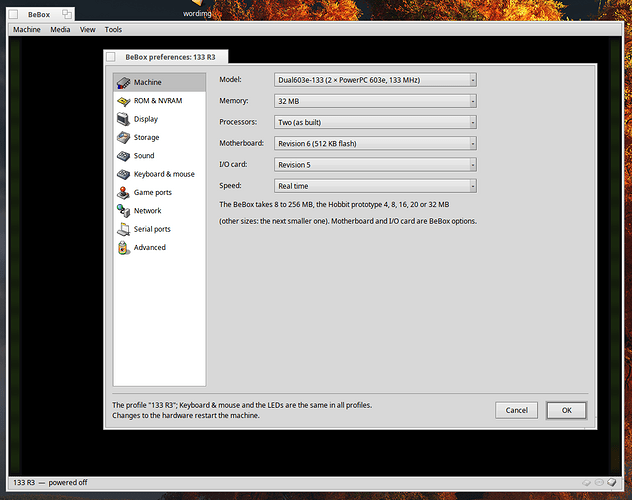Click the Cancel button
632x500 pixels.
pos(516,410)
